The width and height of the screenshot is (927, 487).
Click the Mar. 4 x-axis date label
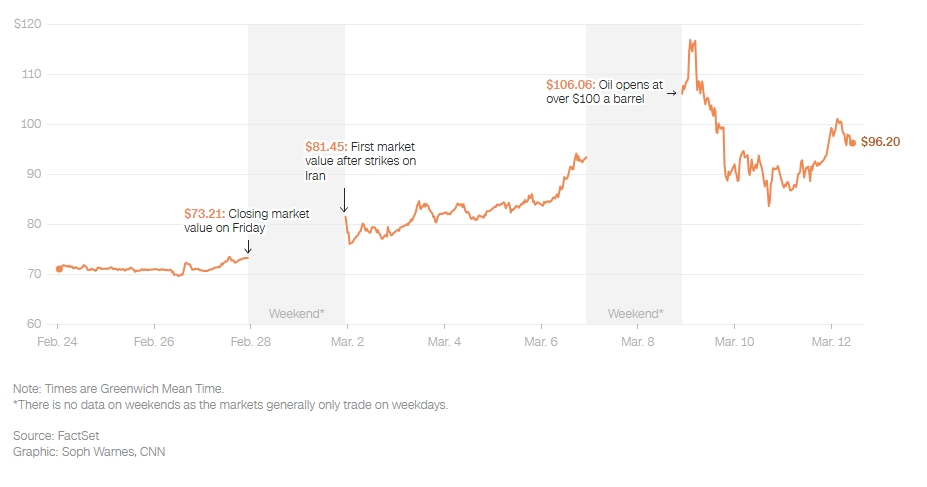(x=444, y=342)
